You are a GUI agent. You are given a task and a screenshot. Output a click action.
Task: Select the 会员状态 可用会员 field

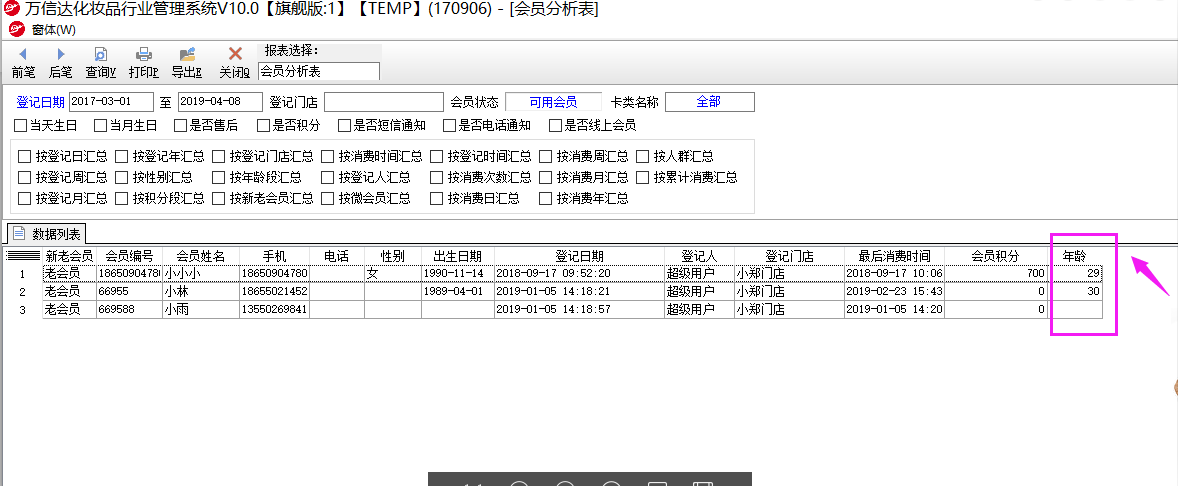[x=553, y=102]
